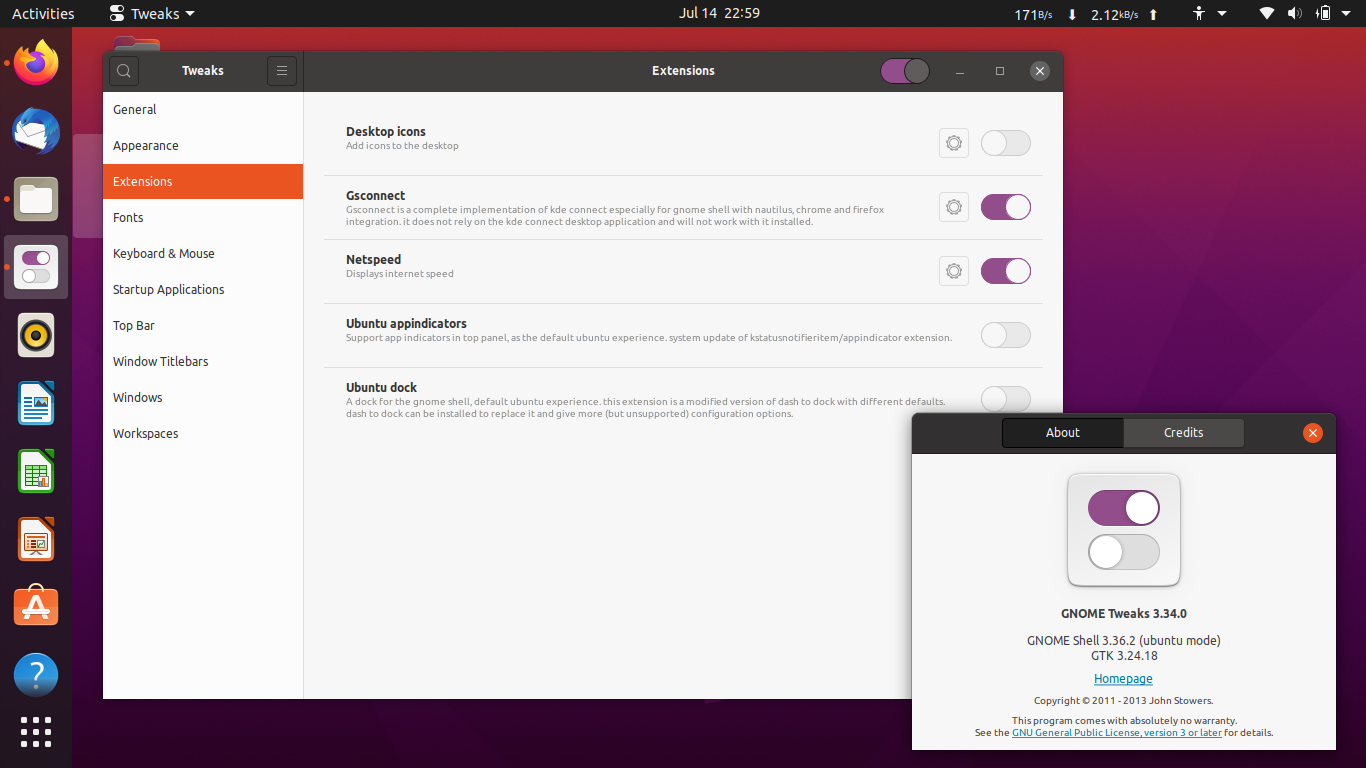Screen dimensions: 1366x768
Task: Open Gsconnect extension settings
Action: [x=953, y=207]
